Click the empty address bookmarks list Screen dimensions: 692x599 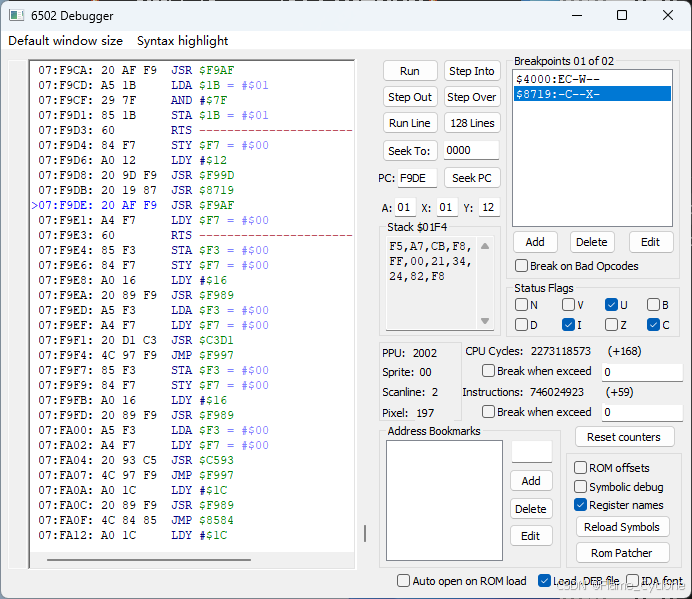pos(444,500)
